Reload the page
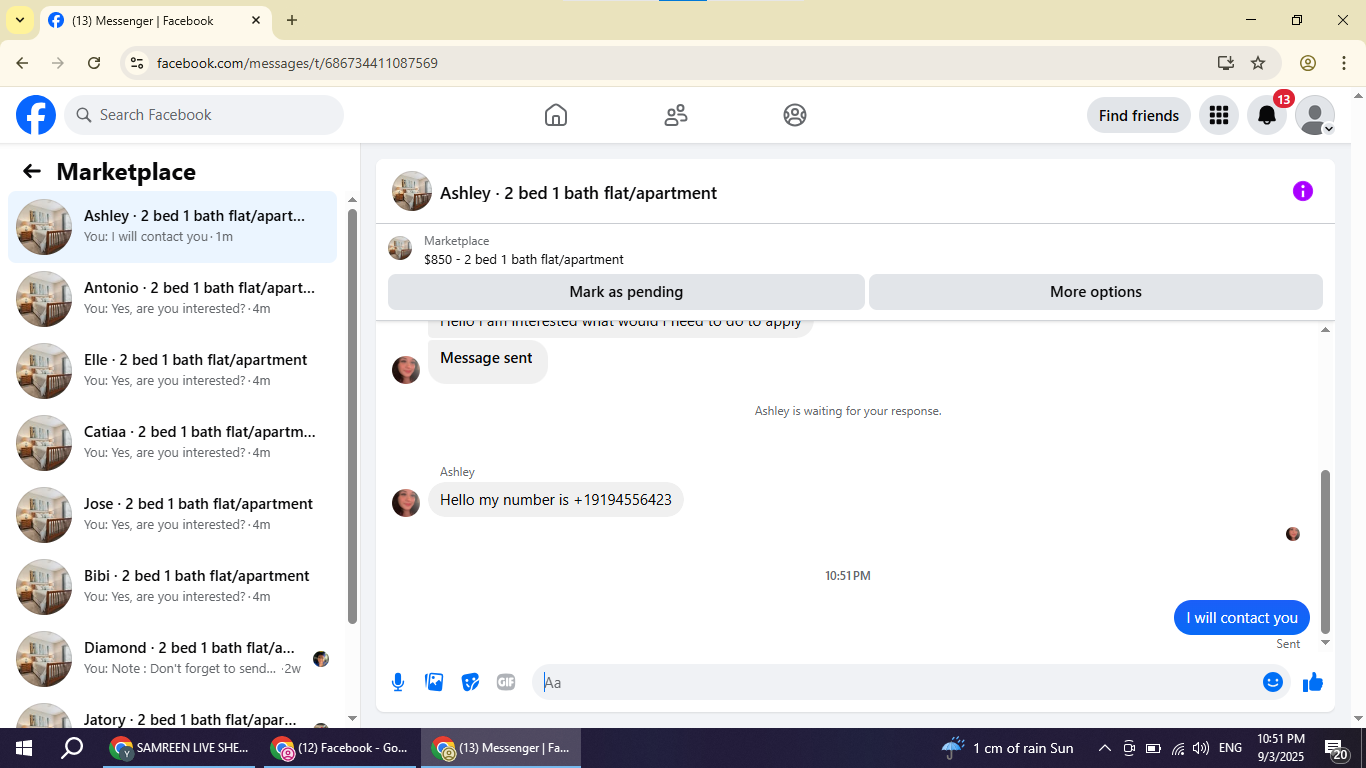 click(94, 63)
